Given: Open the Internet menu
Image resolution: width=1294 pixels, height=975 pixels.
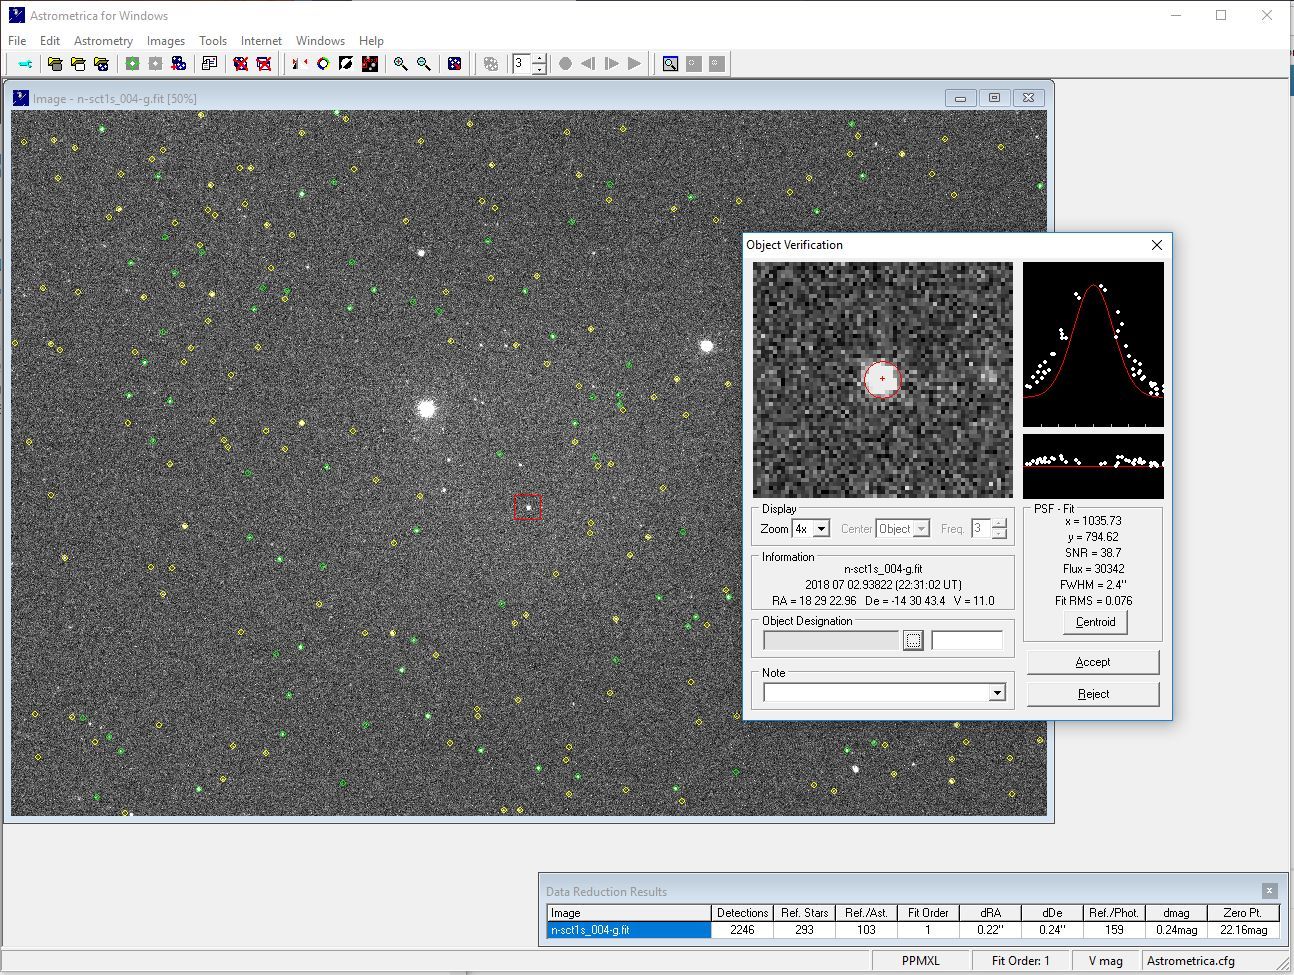Looking at the screenshot, I should coord(261,41).
